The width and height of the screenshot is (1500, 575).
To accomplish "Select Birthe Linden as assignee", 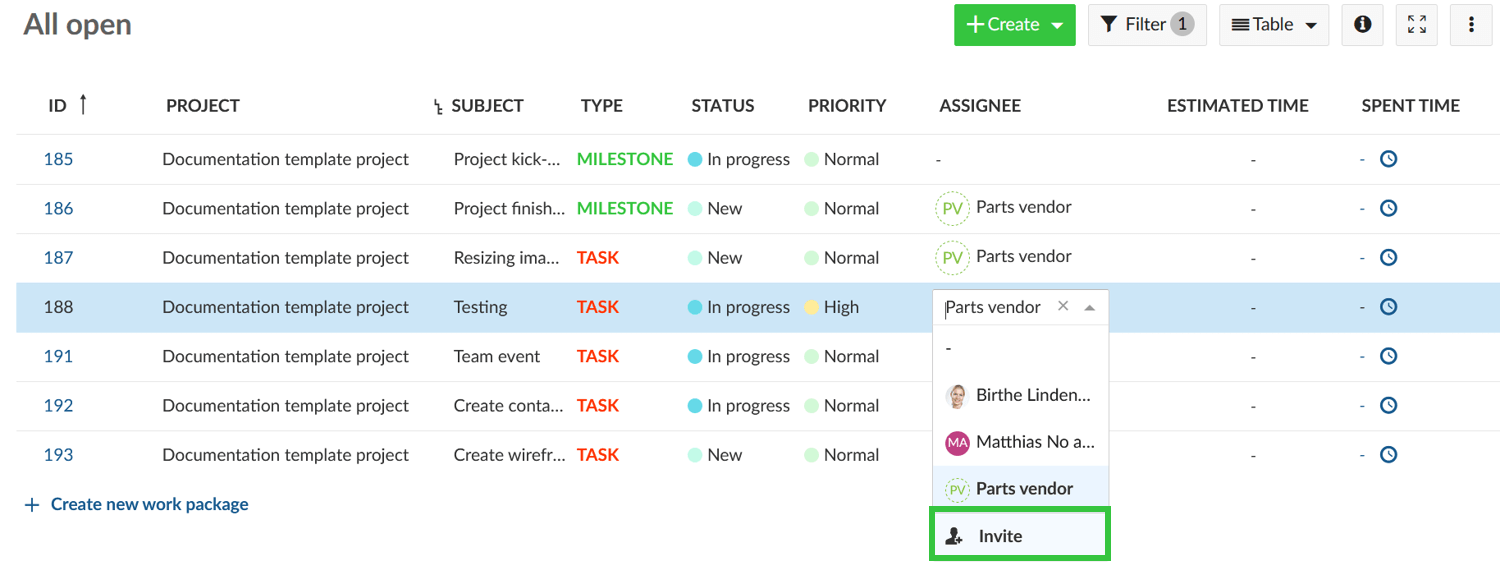I will [1020, 395].
